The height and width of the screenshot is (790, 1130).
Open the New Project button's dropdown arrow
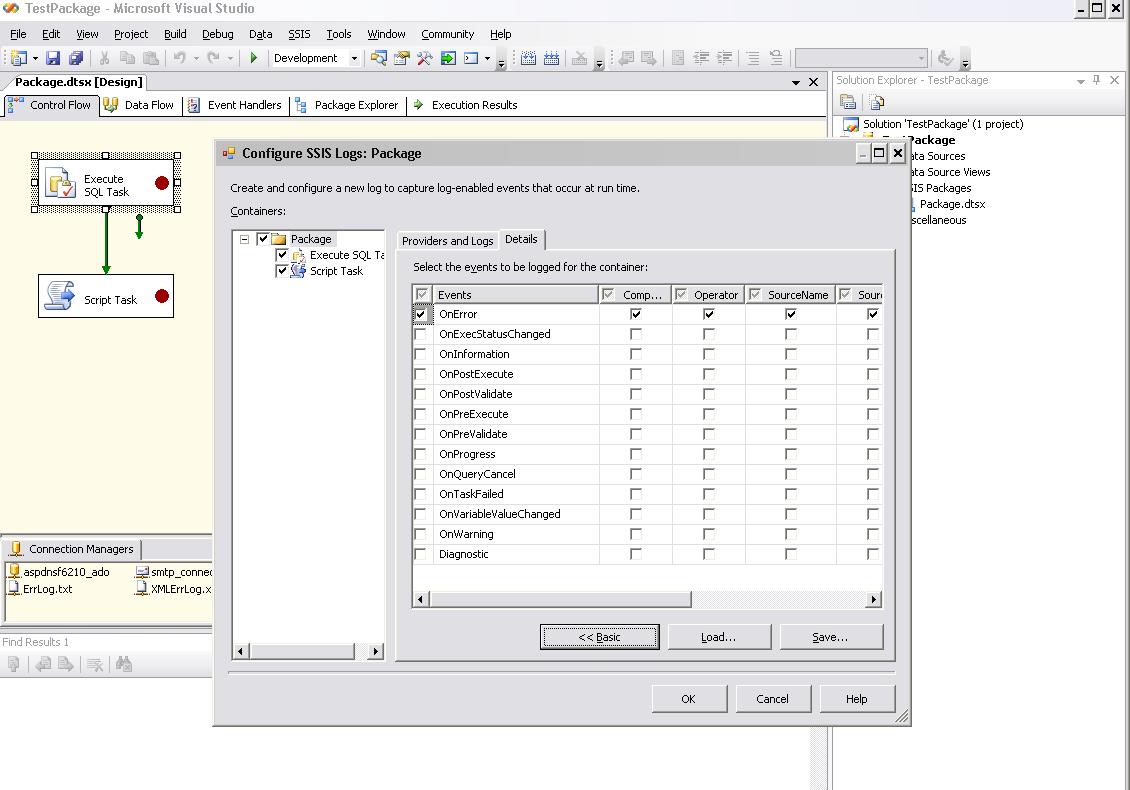tap(34, 59)
